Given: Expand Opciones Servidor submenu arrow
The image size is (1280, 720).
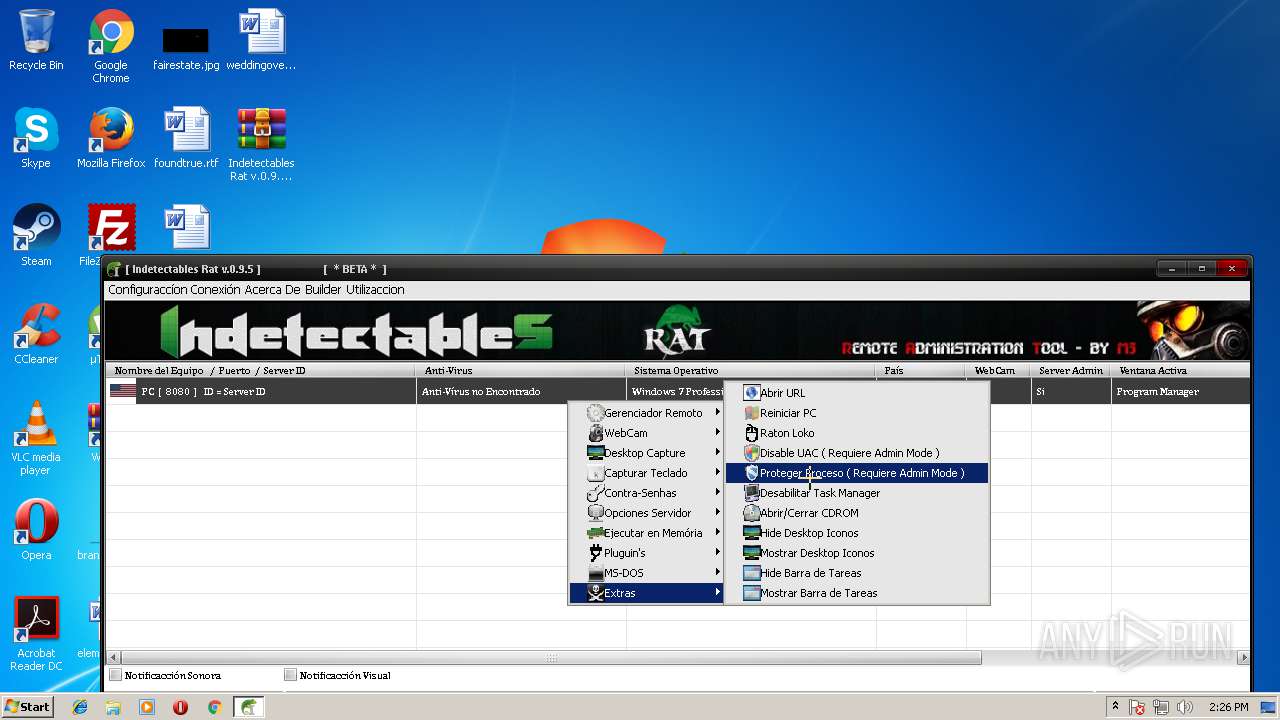Looking at the screenshot, I should [x=717, y=513].
